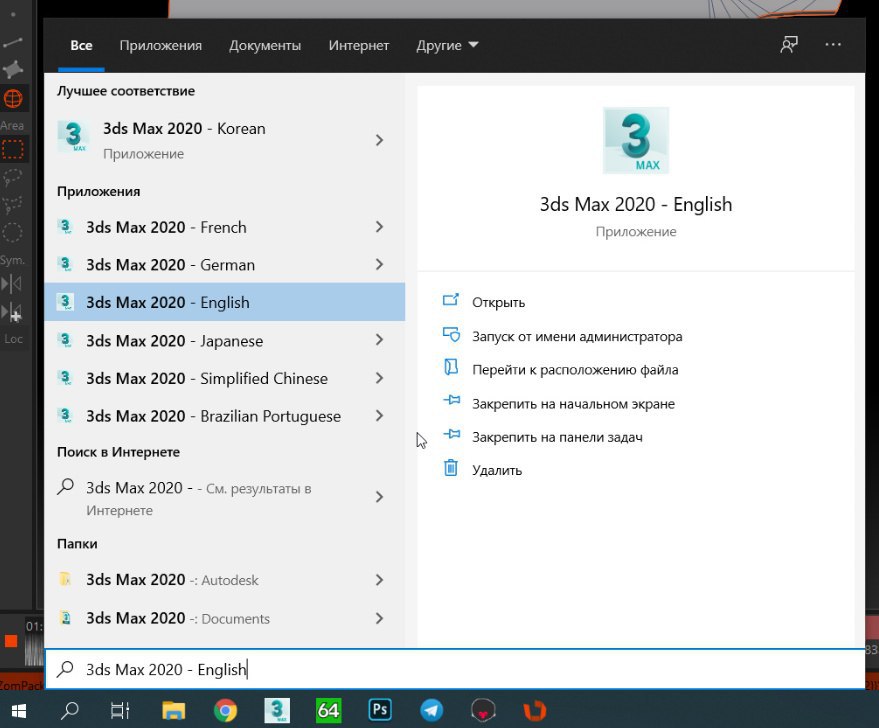Viewport: 879px width, 728px height.
Task: Choose Запуск от имени администратора
Action: pyautogui.click(x=577, y=336)
